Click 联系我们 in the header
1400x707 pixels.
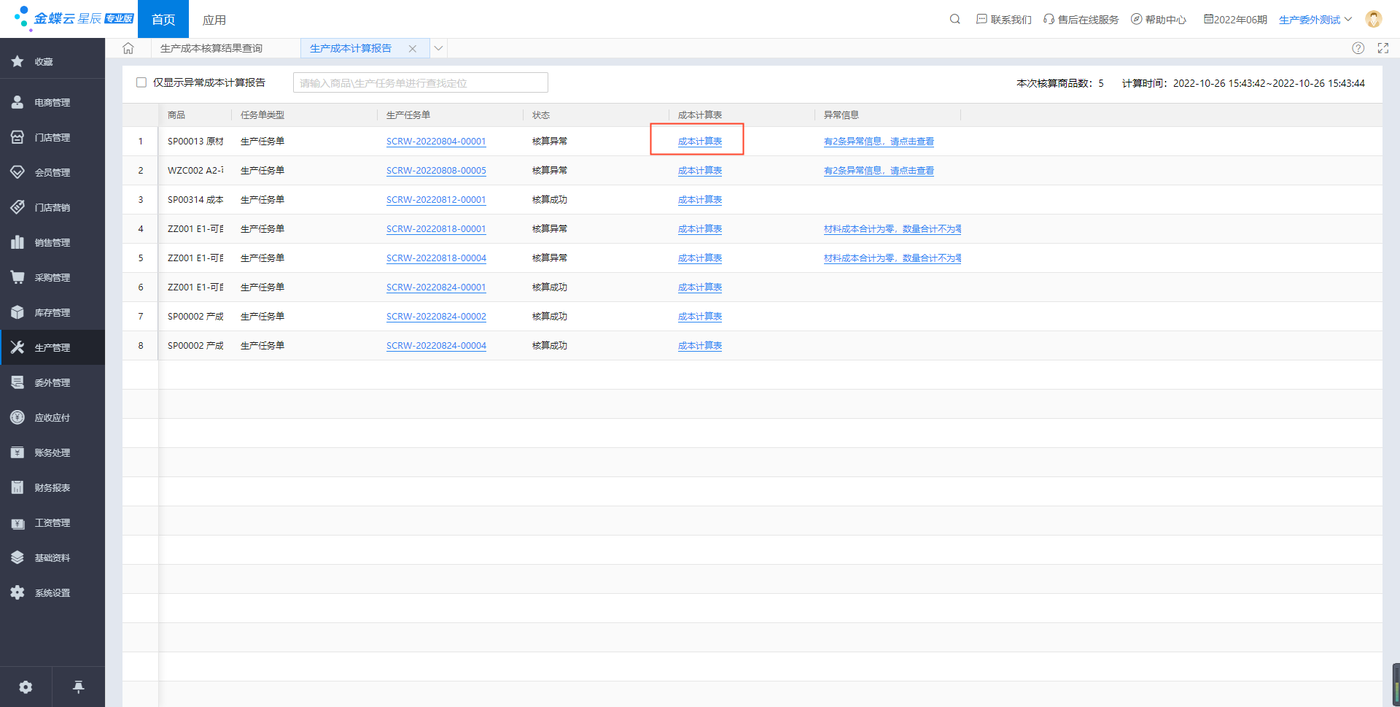1003,19
